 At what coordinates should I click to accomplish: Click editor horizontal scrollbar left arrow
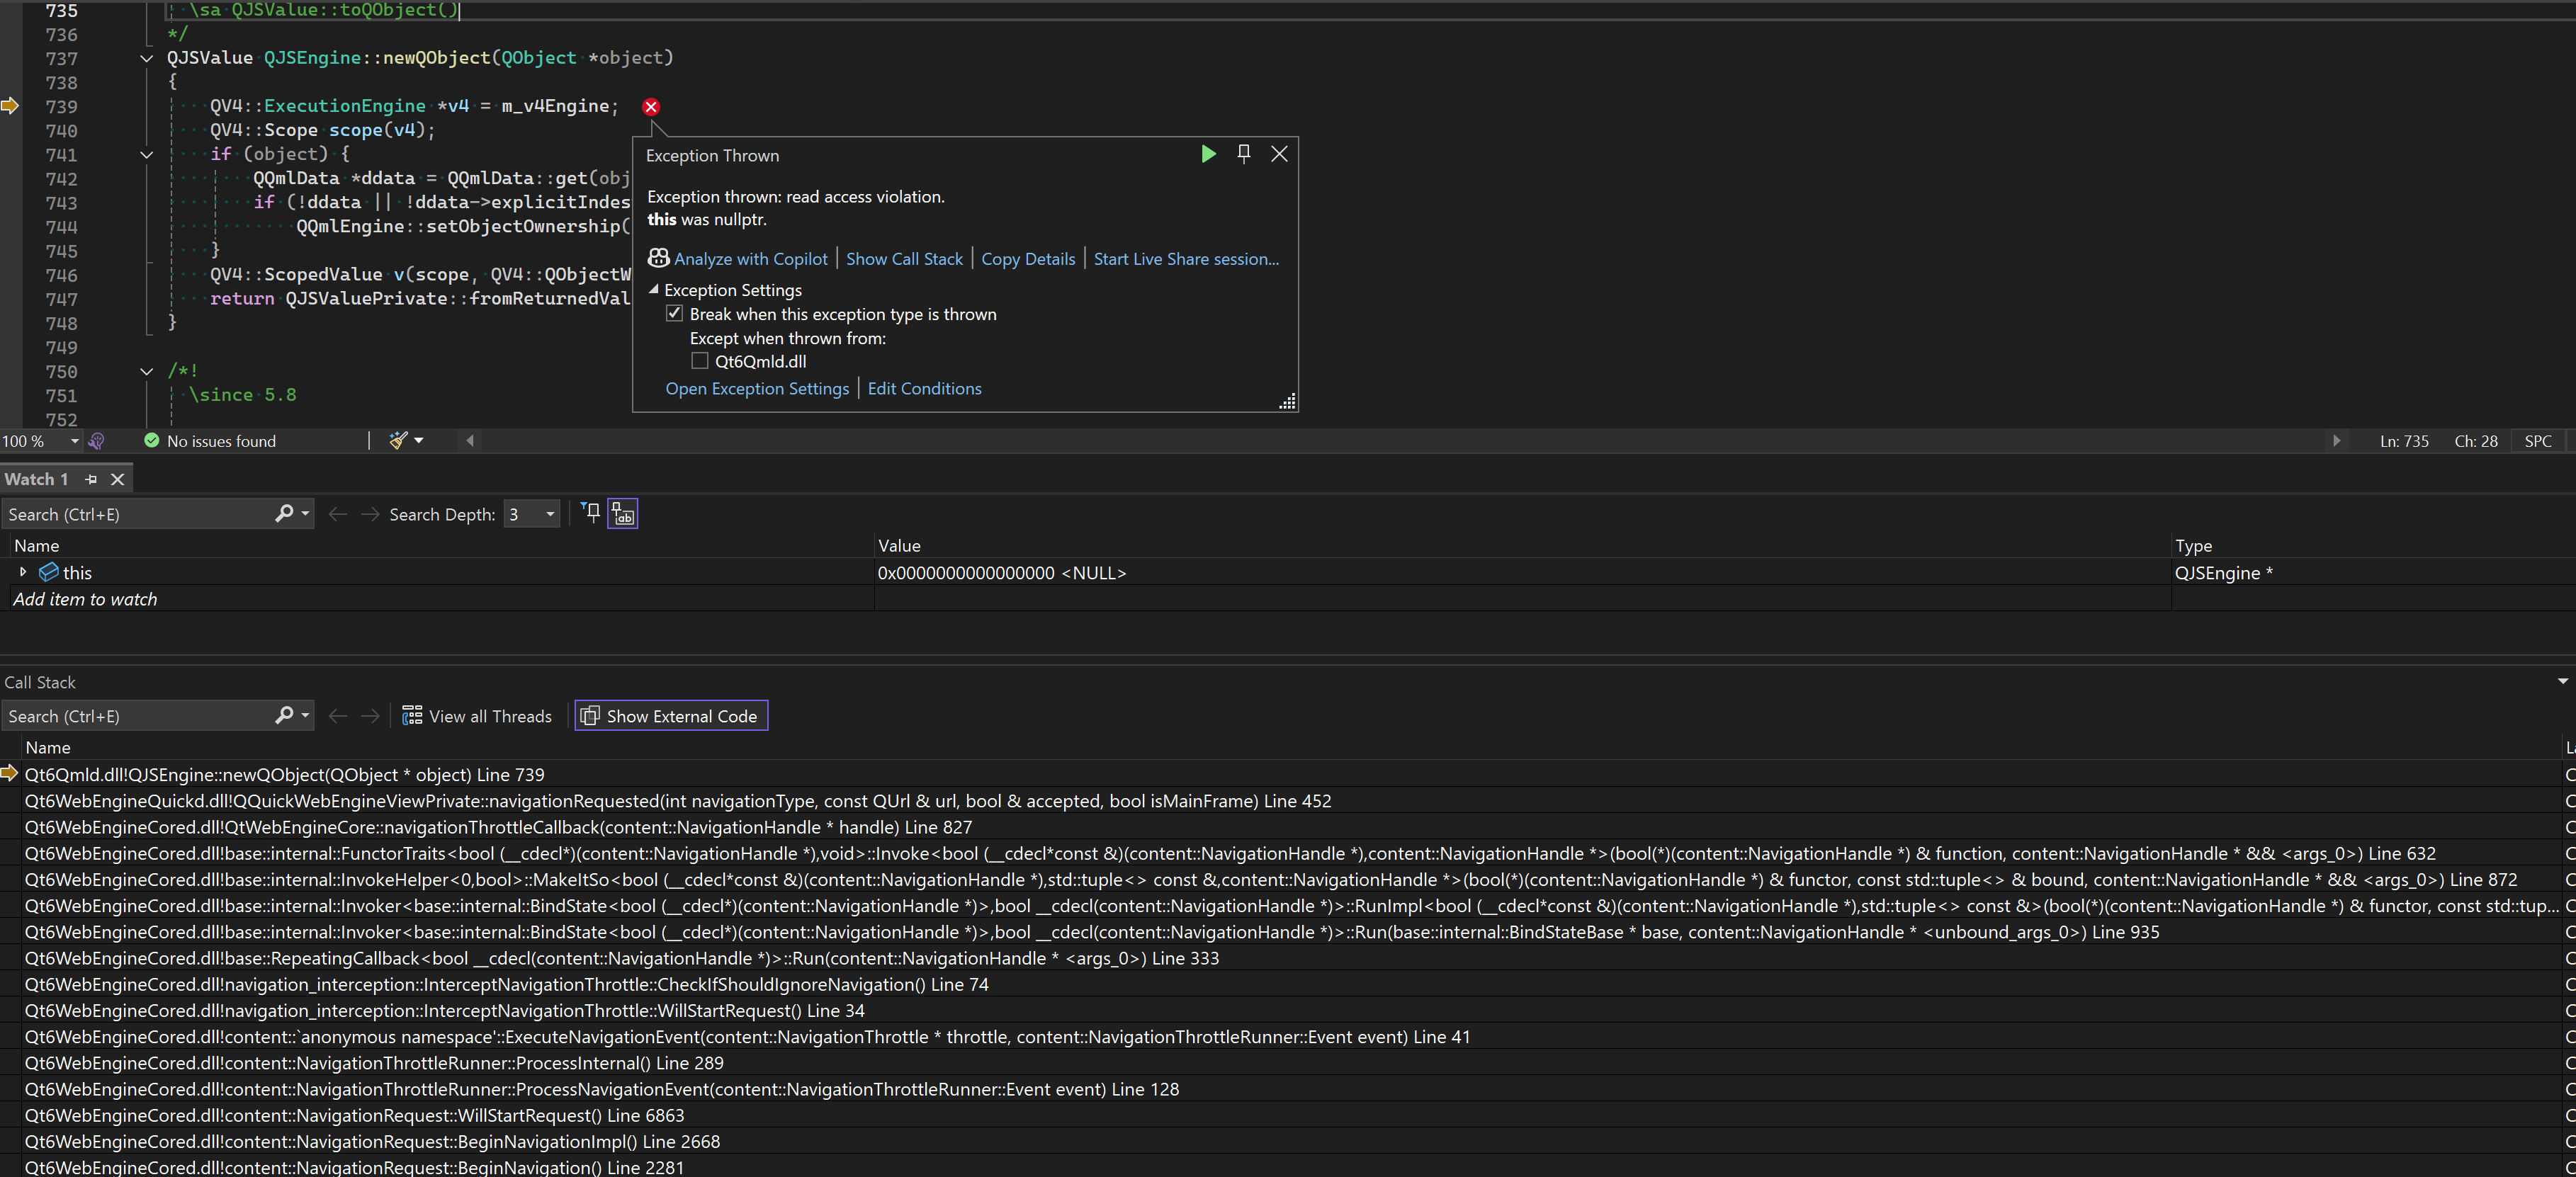click(470, 440)
